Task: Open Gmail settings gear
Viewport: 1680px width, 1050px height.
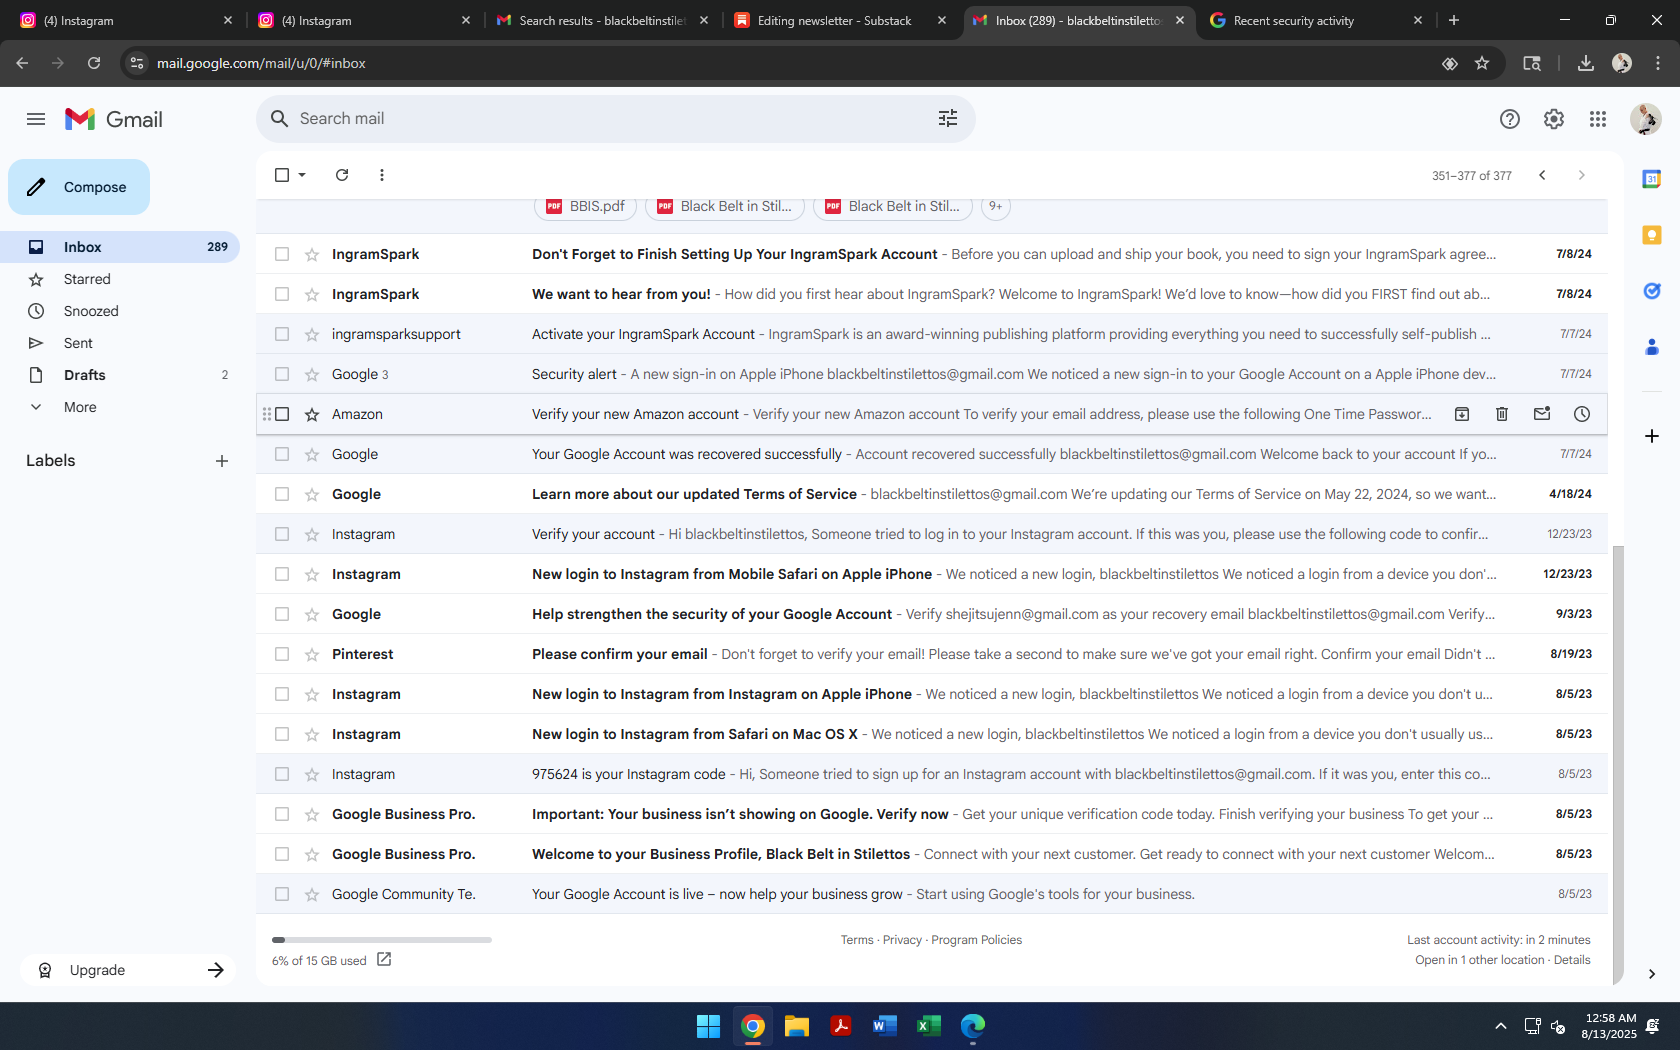Action: pos(1554,119)
